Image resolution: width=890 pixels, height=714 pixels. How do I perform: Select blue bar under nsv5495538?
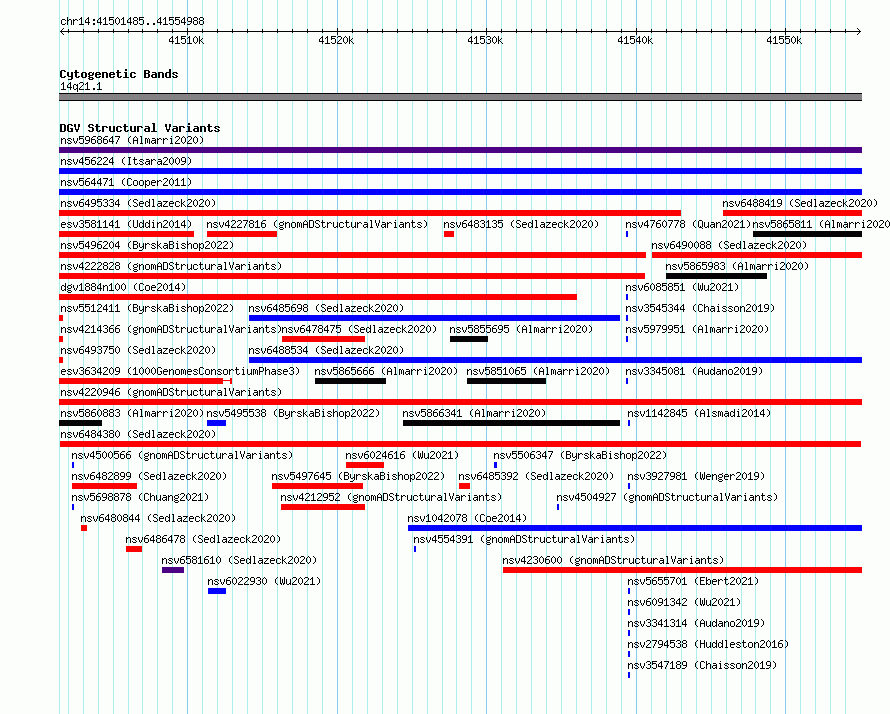pos(217,423)
